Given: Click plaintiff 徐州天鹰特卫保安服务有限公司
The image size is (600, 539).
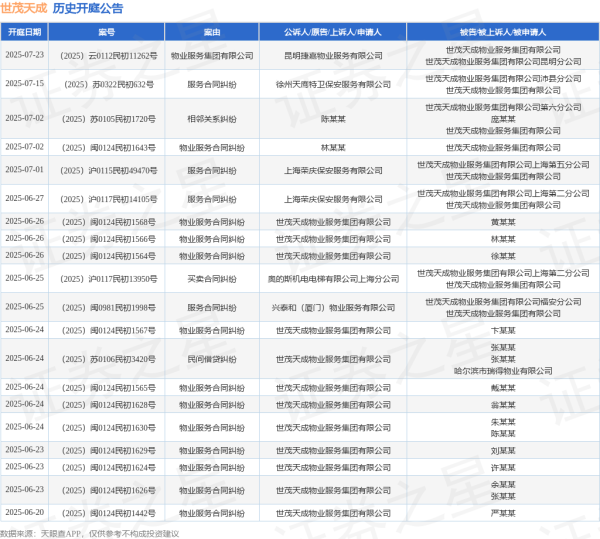Looking at the screenshot, I should point(333,85).
